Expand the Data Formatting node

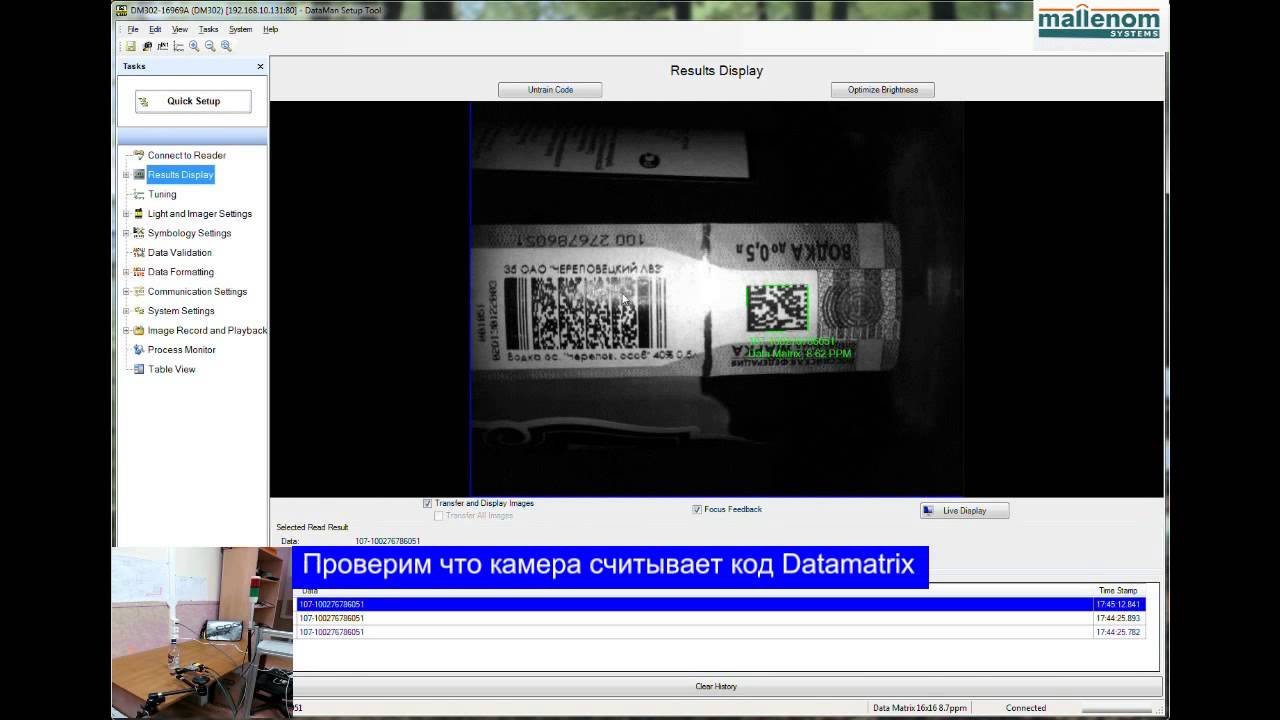(126, 272)
